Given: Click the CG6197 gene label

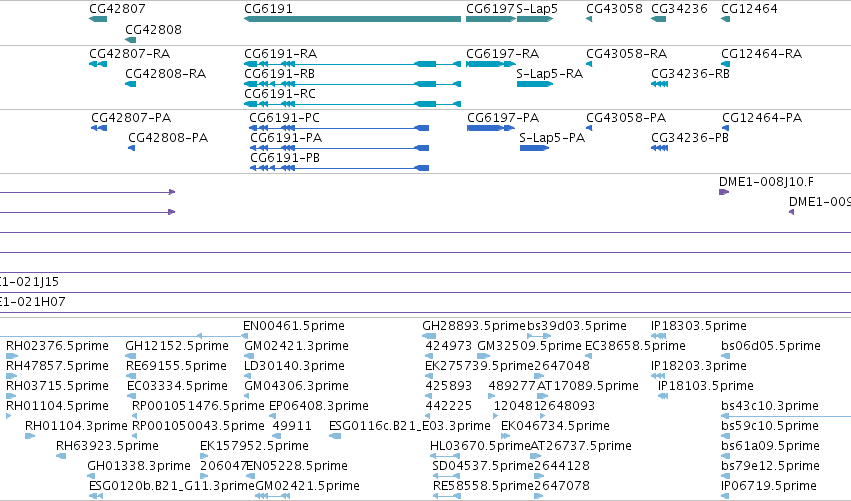Looking at the screenshot, I should click(490, 9).
